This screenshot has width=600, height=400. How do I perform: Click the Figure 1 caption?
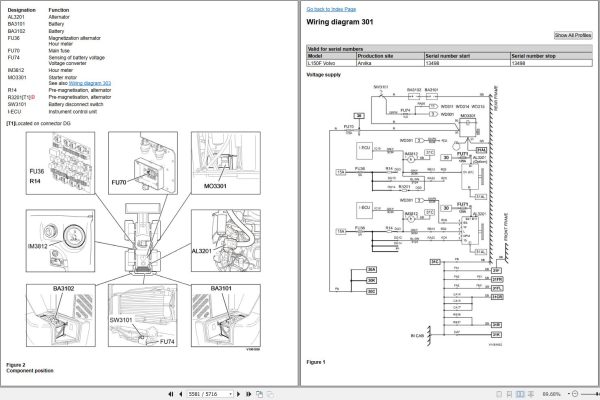pyautogui.click(x=316, y=362)
